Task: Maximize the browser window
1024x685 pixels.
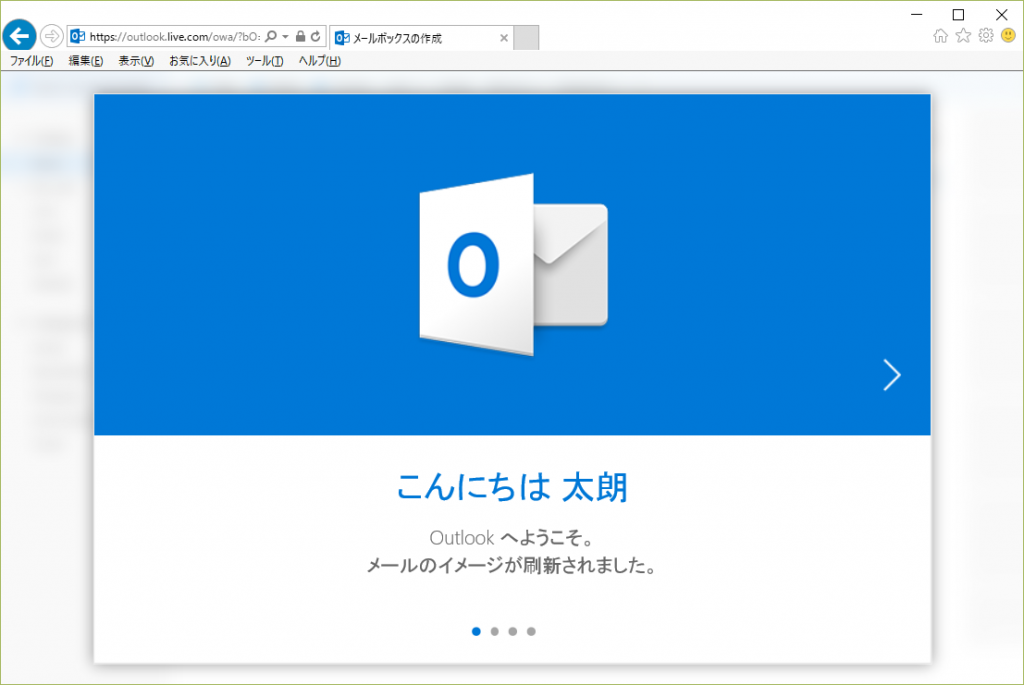Action: (958, 14)
